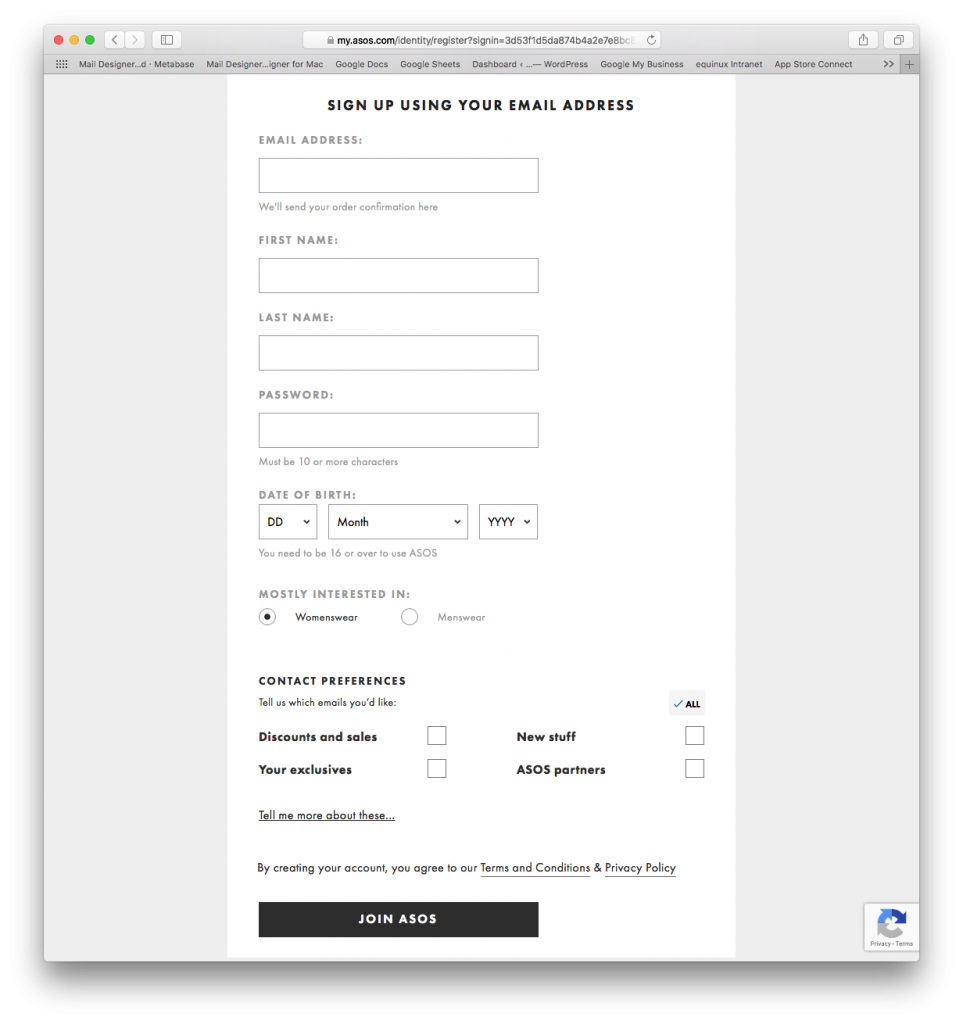This screenshot has width=963, height=1024.
Task: Go back using Safari back arrow
Action: (x=115, y=40)
